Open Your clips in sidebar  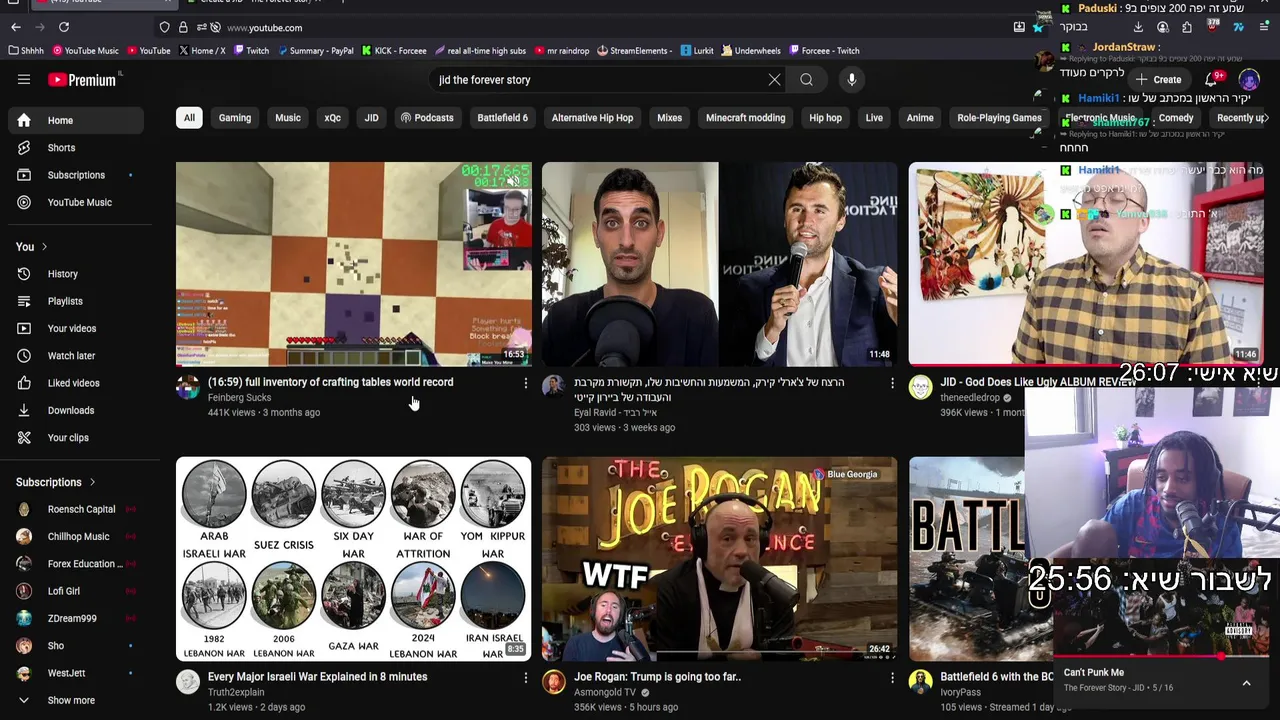coord(76,437)
